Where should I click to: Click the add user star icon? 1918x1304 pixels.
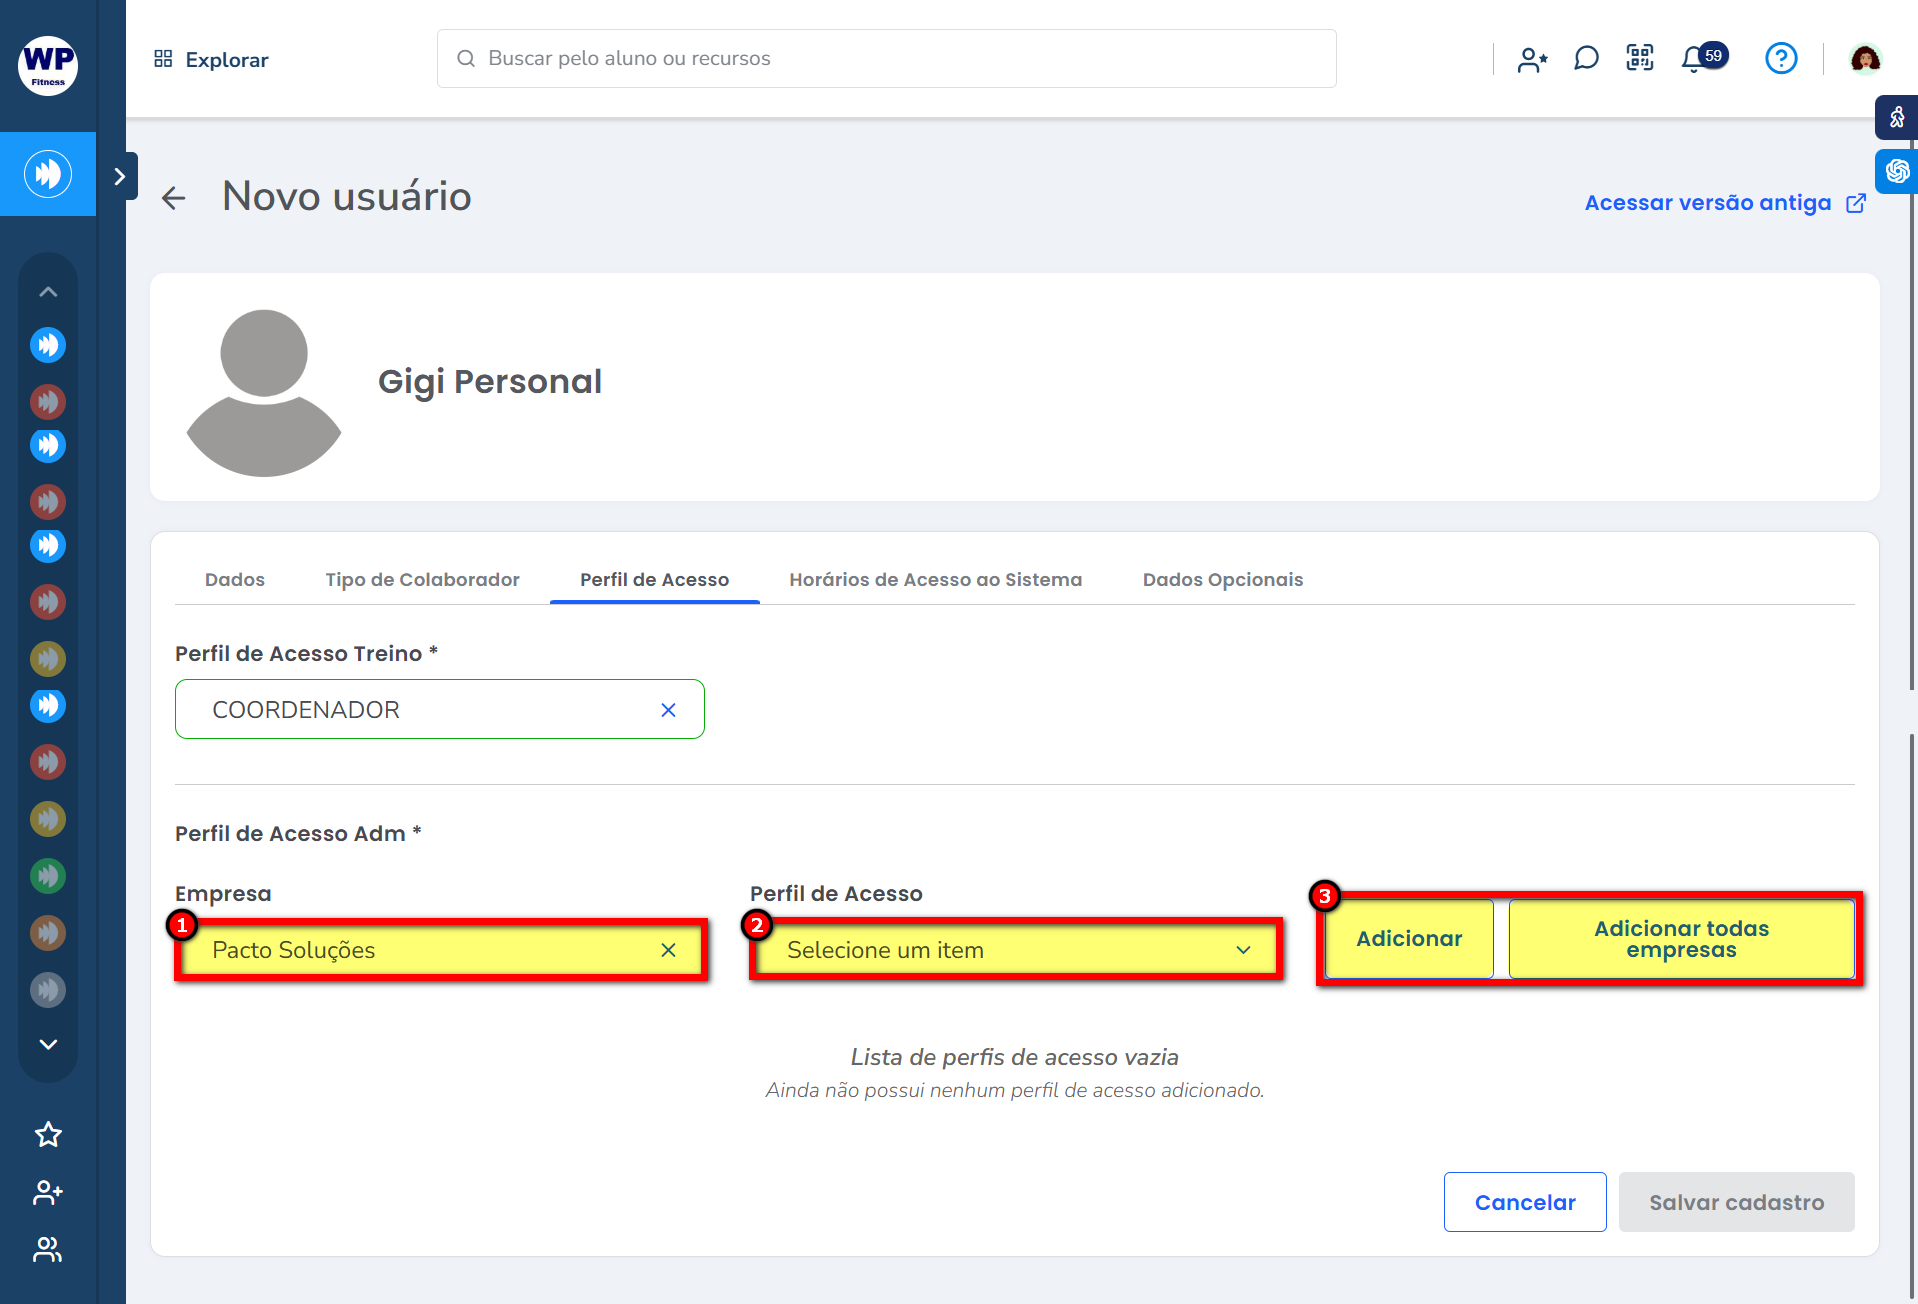[1531, 60]
